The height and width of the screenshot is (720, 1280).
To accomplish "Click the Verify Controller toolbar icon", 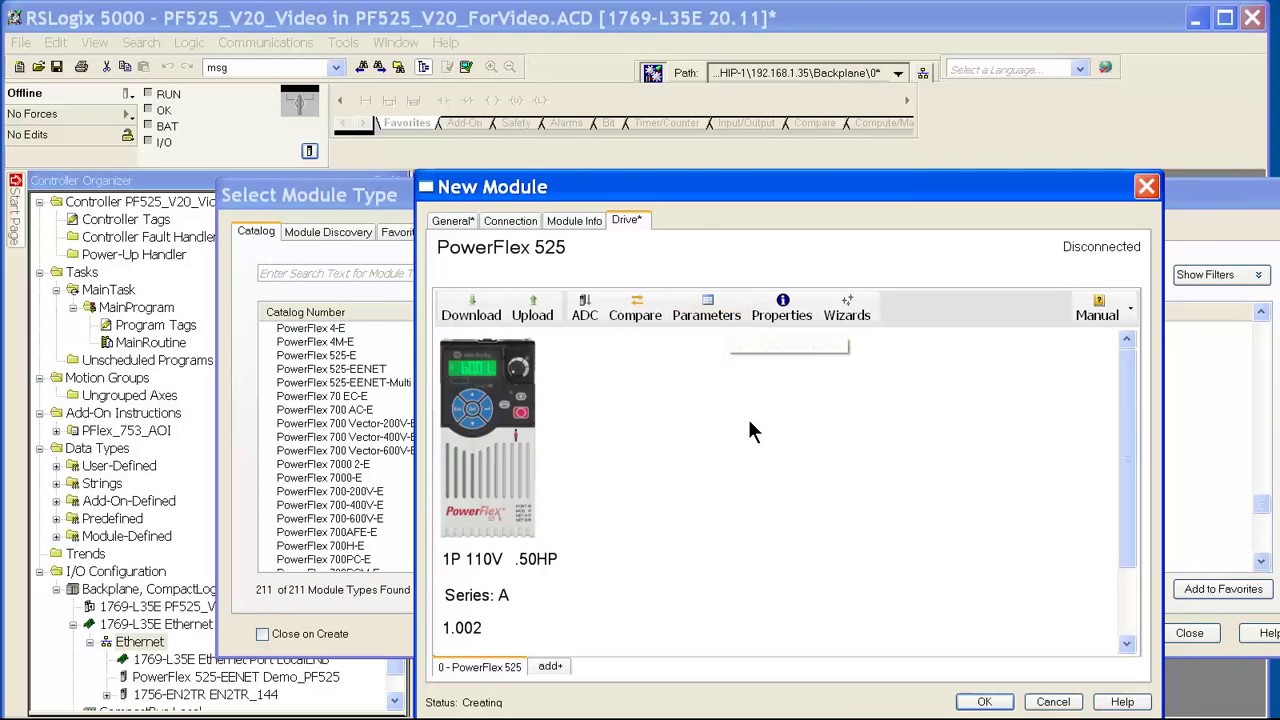I will 466,67.
